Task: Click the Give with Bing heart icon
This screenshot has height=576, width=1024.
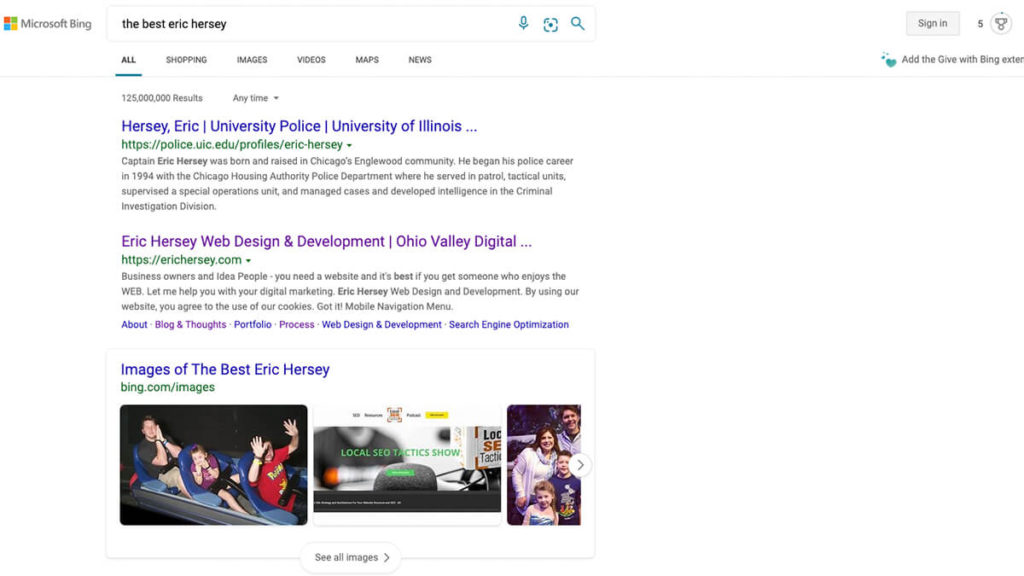Action: 888,60
